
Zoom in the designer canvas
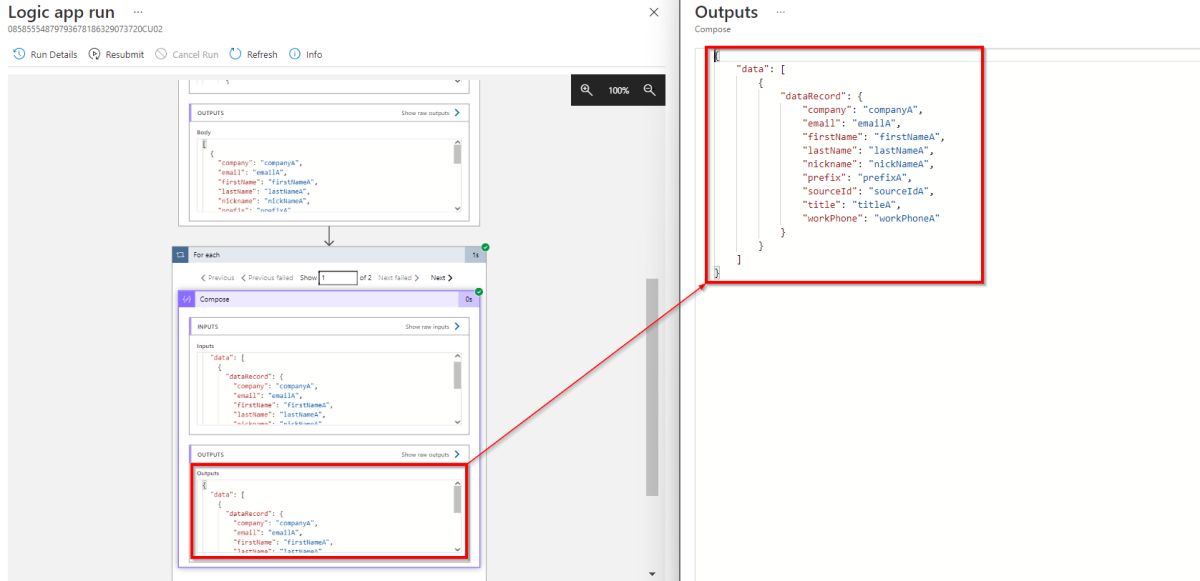click(586, 90)
